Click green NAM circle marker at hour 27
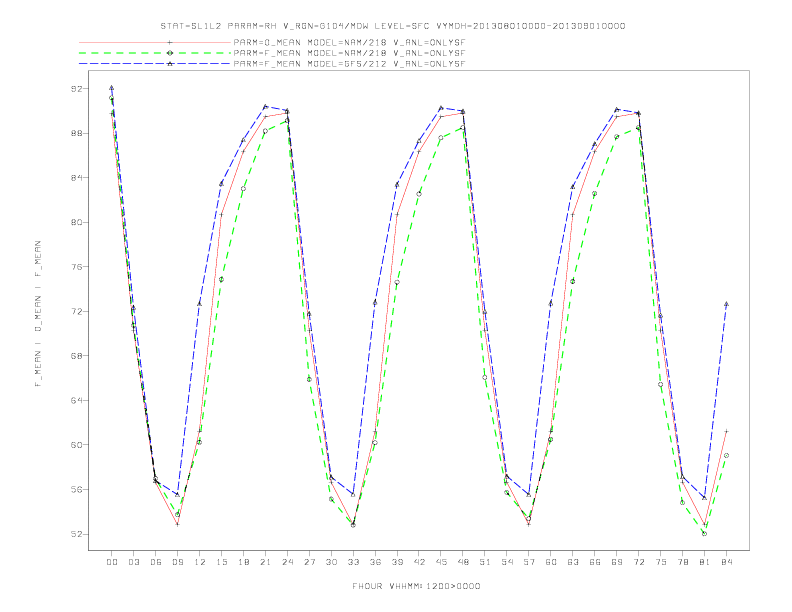Image resolution: width=792 pixels, height=612 pixels. [x=309, y=379]
